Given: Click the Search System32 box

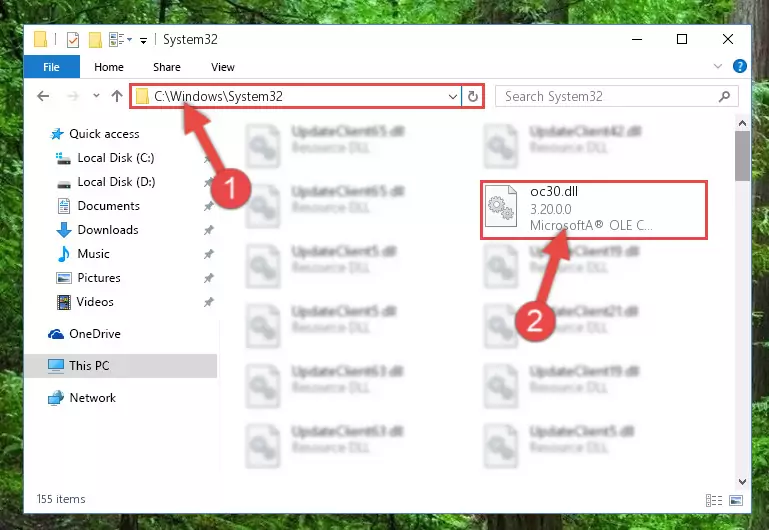Looking at the screenshot, I should [x=616, y=96].
